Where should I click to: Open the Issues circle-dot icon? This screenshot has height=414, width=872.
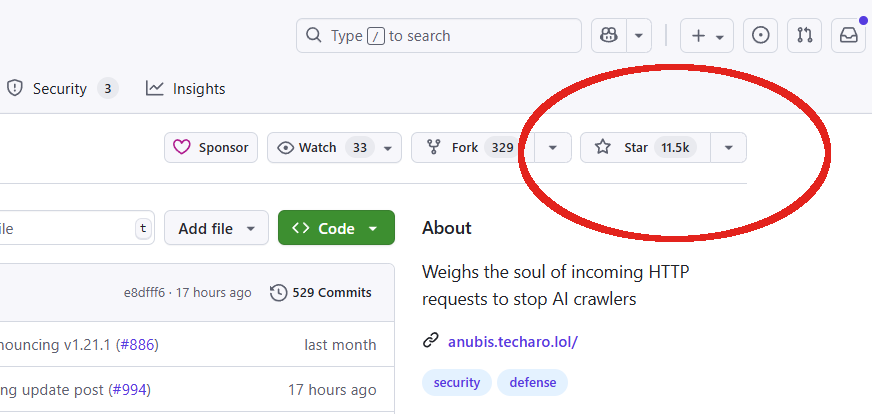[x=760, y=36]
